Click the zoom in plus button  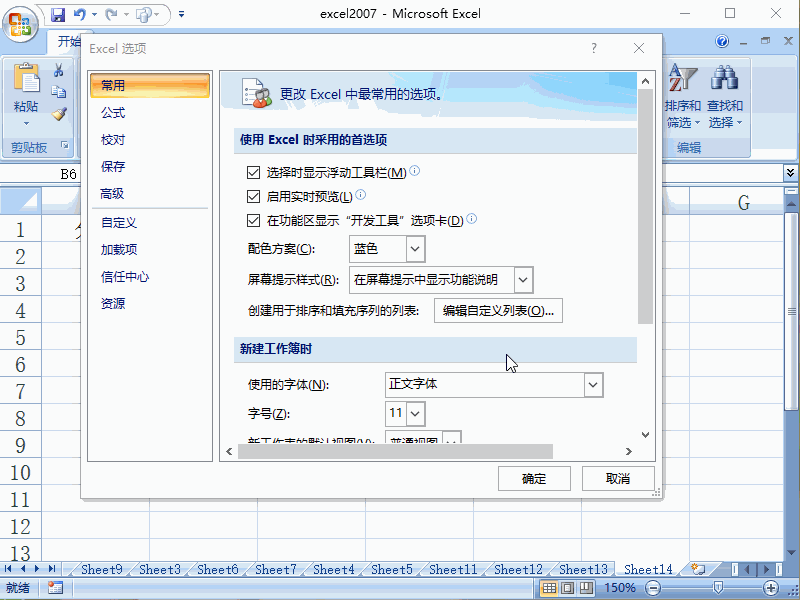click(771, 588)
